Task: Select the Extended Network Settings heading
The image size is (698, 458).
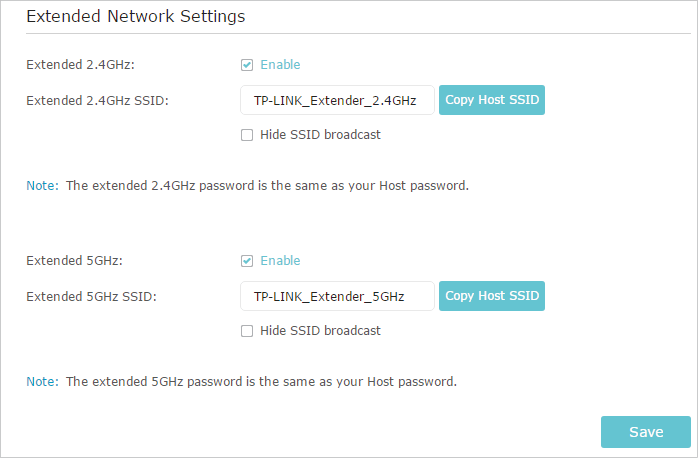Action: point(136,16)
